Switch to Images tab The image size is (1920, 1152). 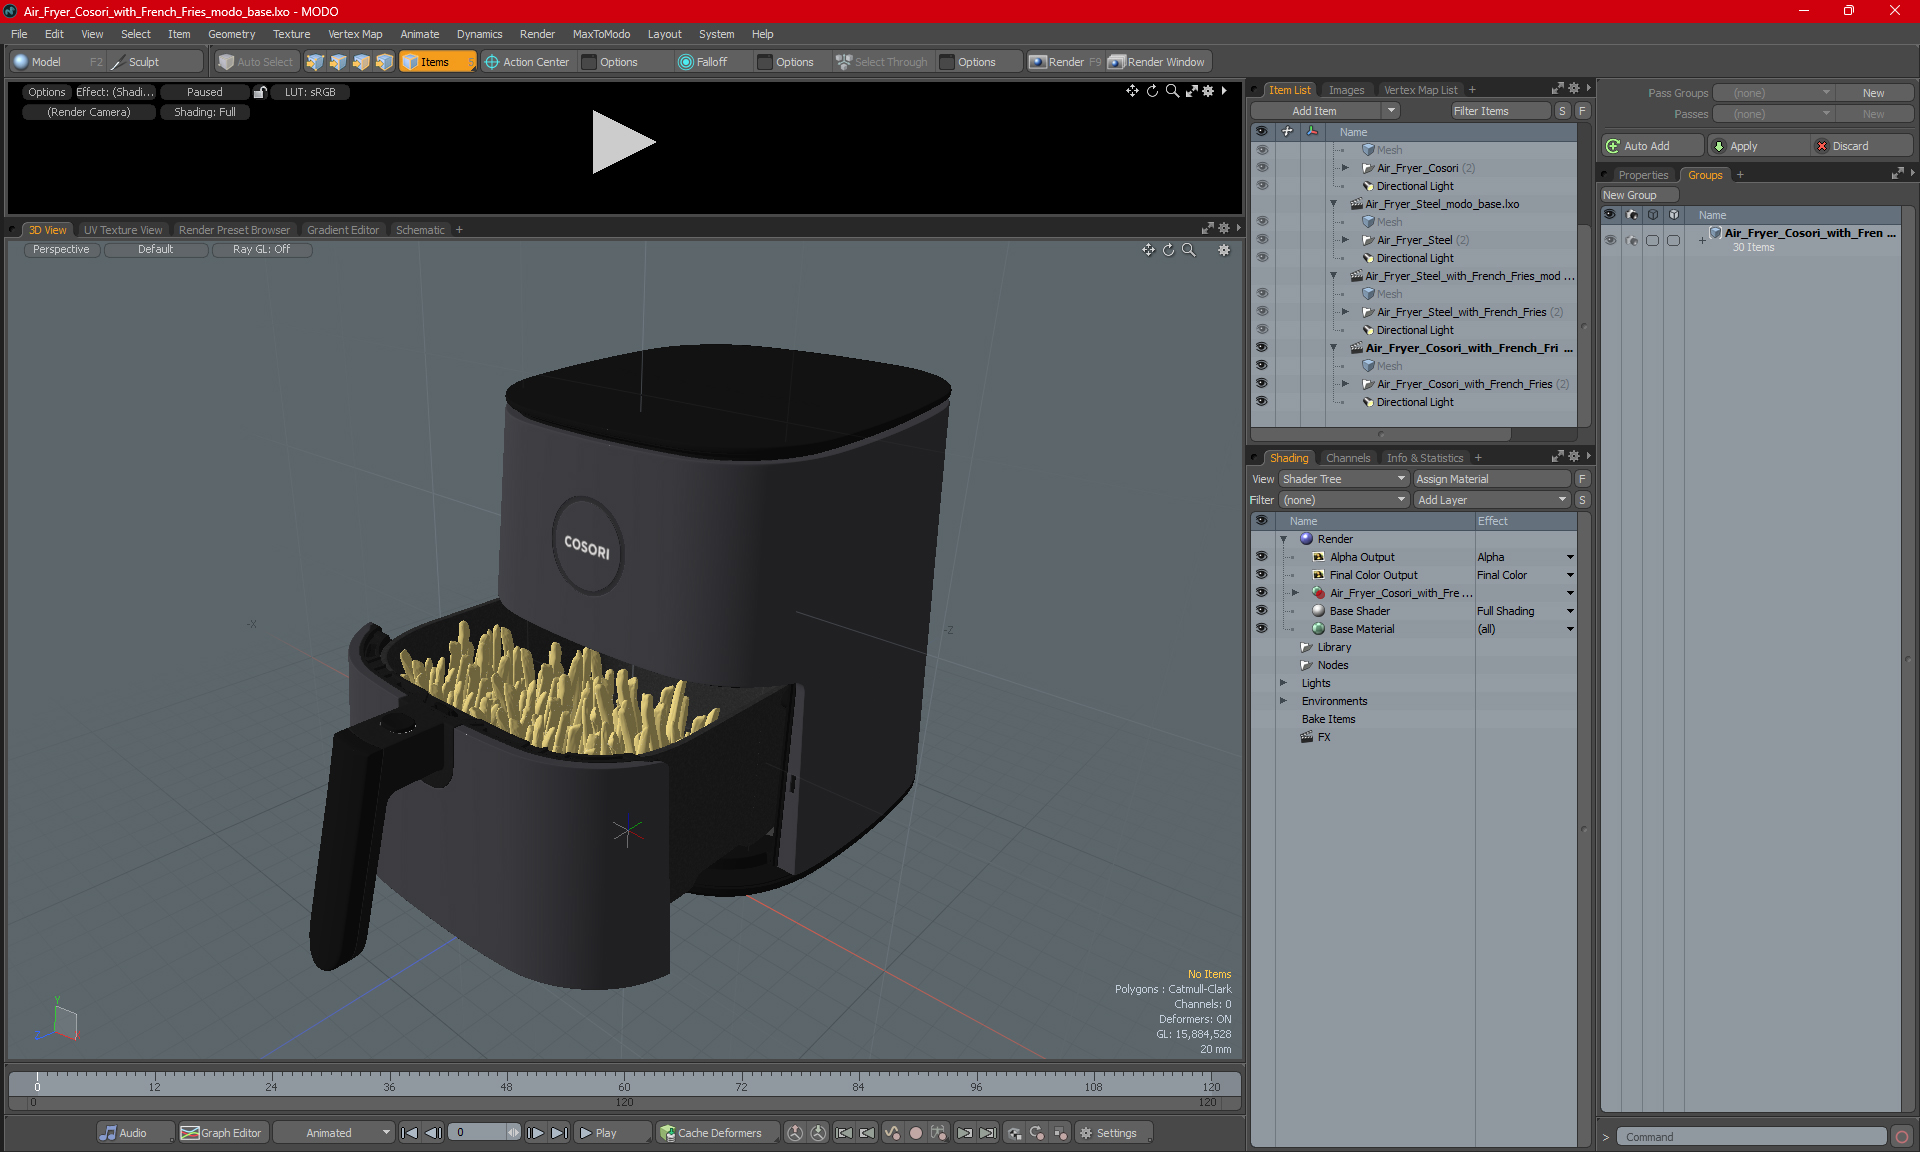tap(1346, 90)
